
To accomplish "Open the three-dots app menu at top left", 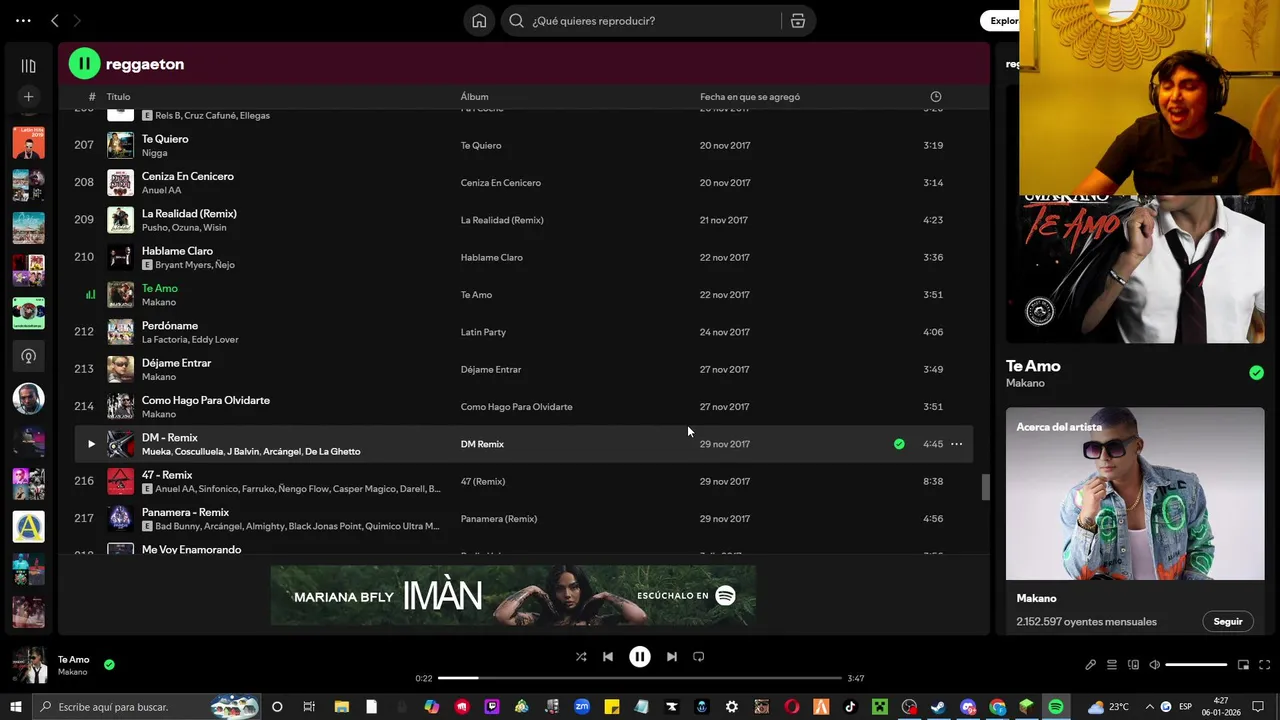I will point(23,21).
